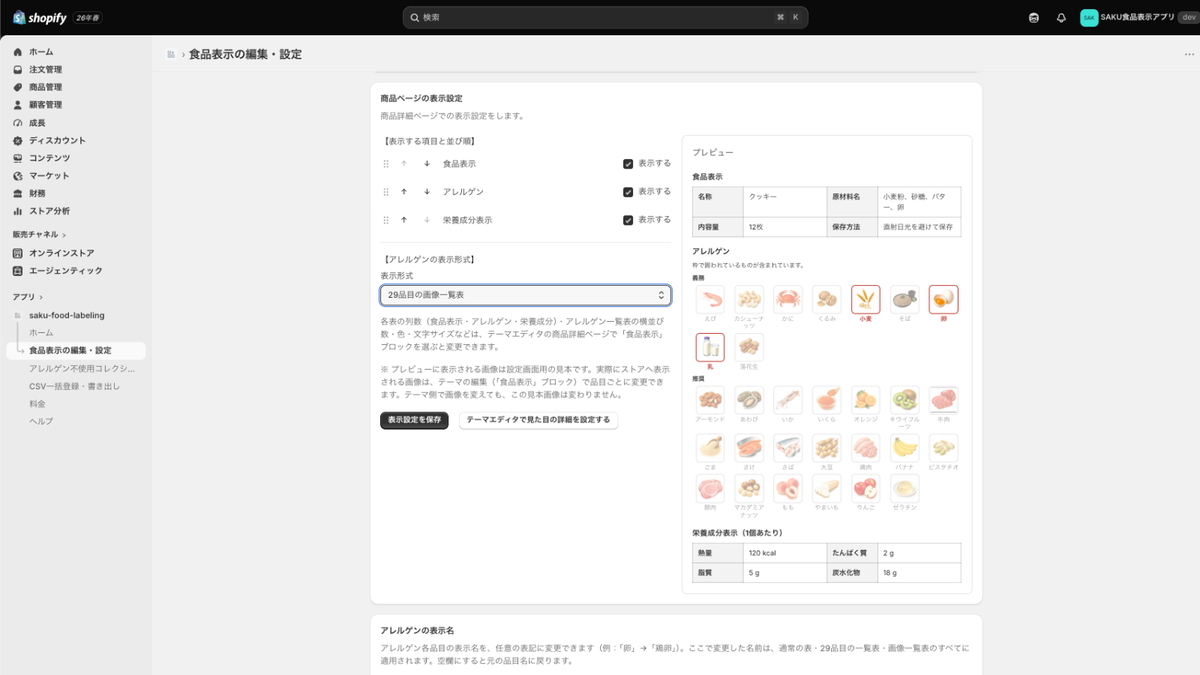
Task: Click the アレルゲンの表示名 heading
Action: [417, 631]
